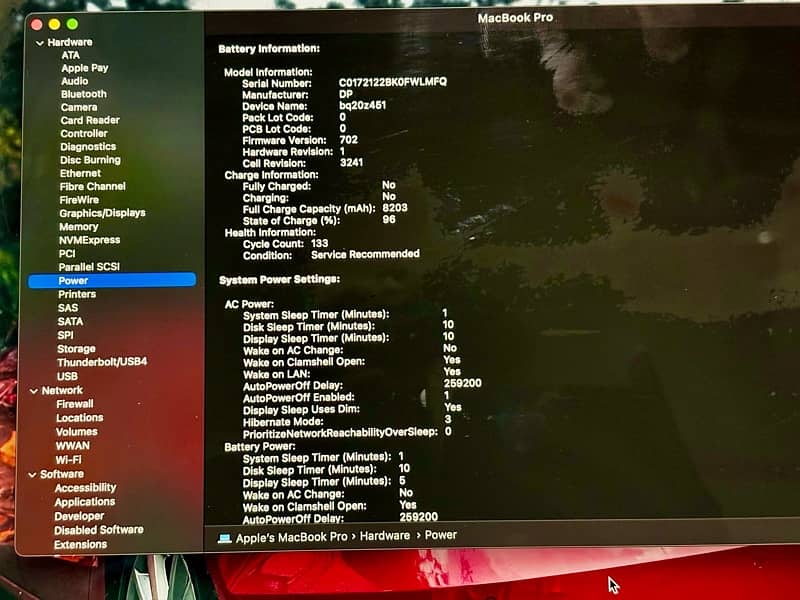Click Hardware in the path bar
The image size is (800, 600).
pos(385,536)
